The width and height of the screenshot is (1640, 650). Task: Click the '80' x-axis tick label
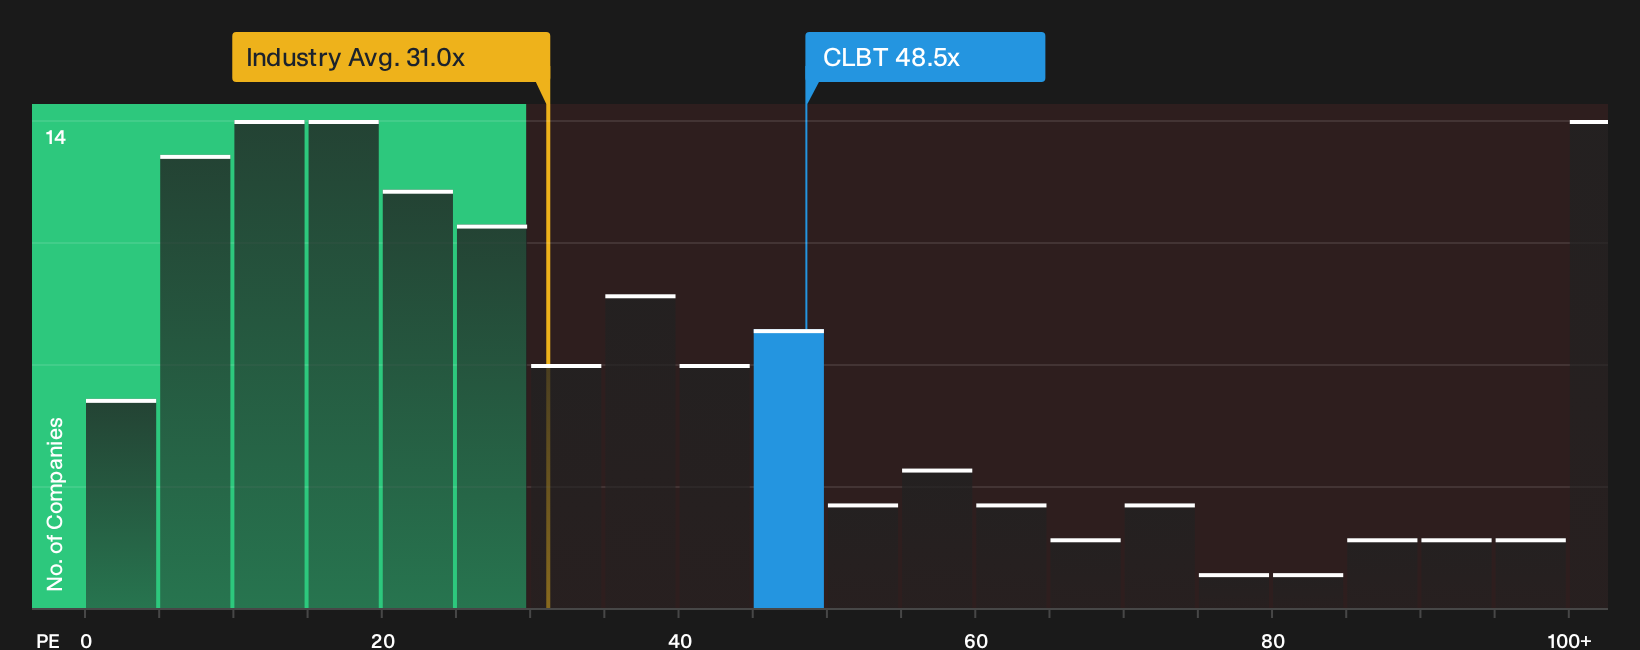click(x=1273, y=641)
